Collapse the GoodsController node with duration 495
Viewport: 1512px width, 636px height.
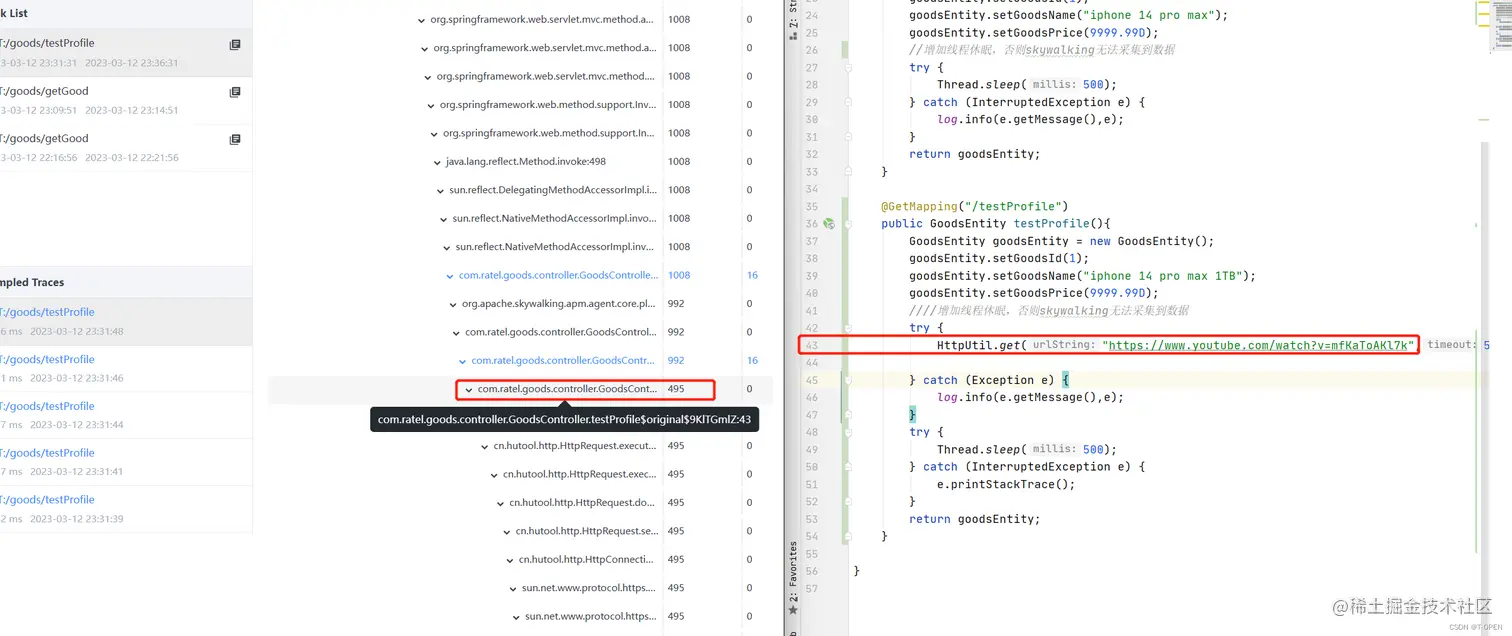click(469, 389)
